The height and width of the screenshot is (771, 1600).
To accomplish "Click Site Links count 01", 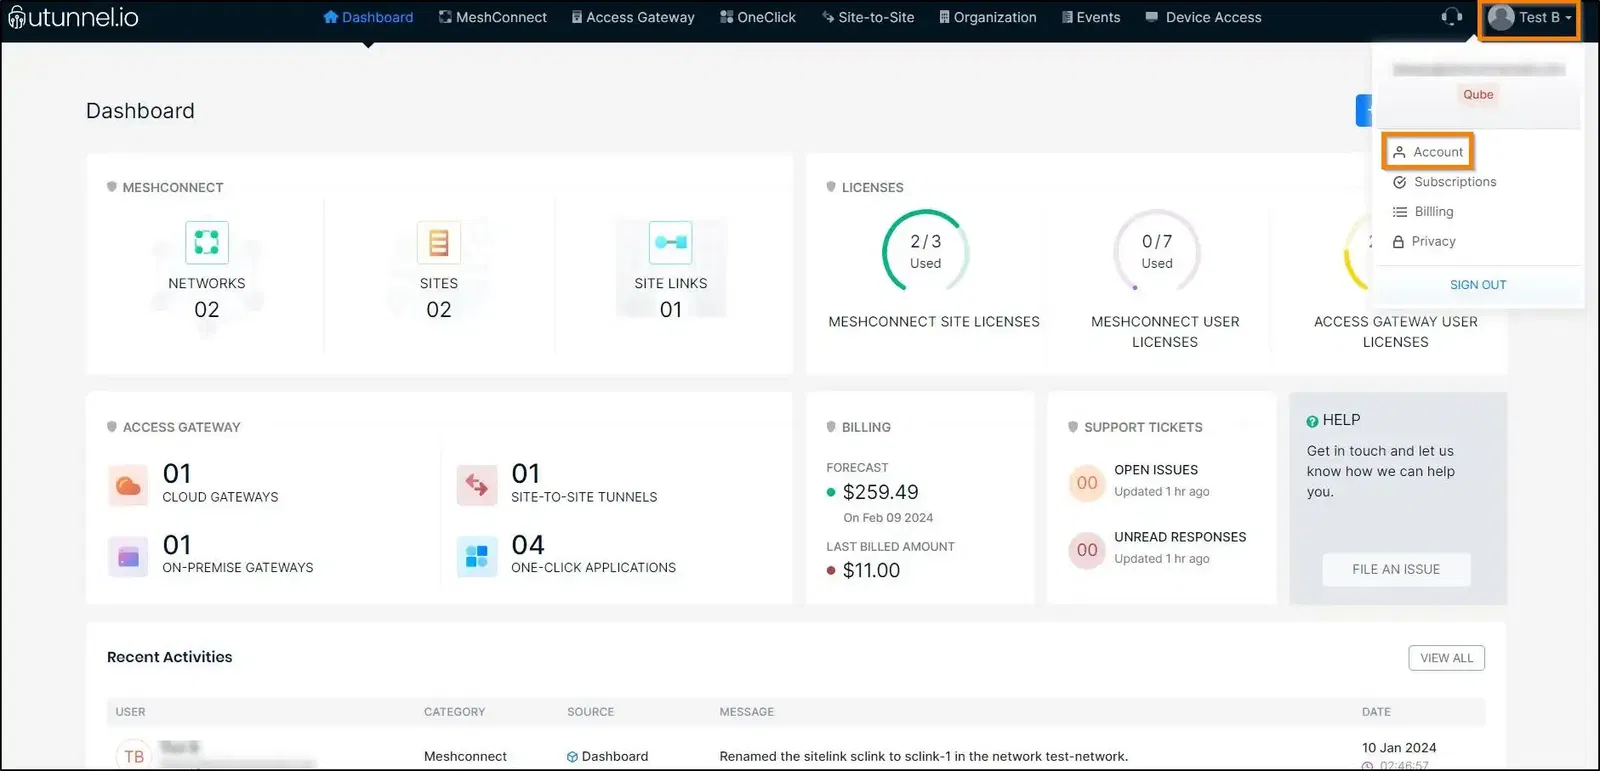I will (x=671, y=310).
